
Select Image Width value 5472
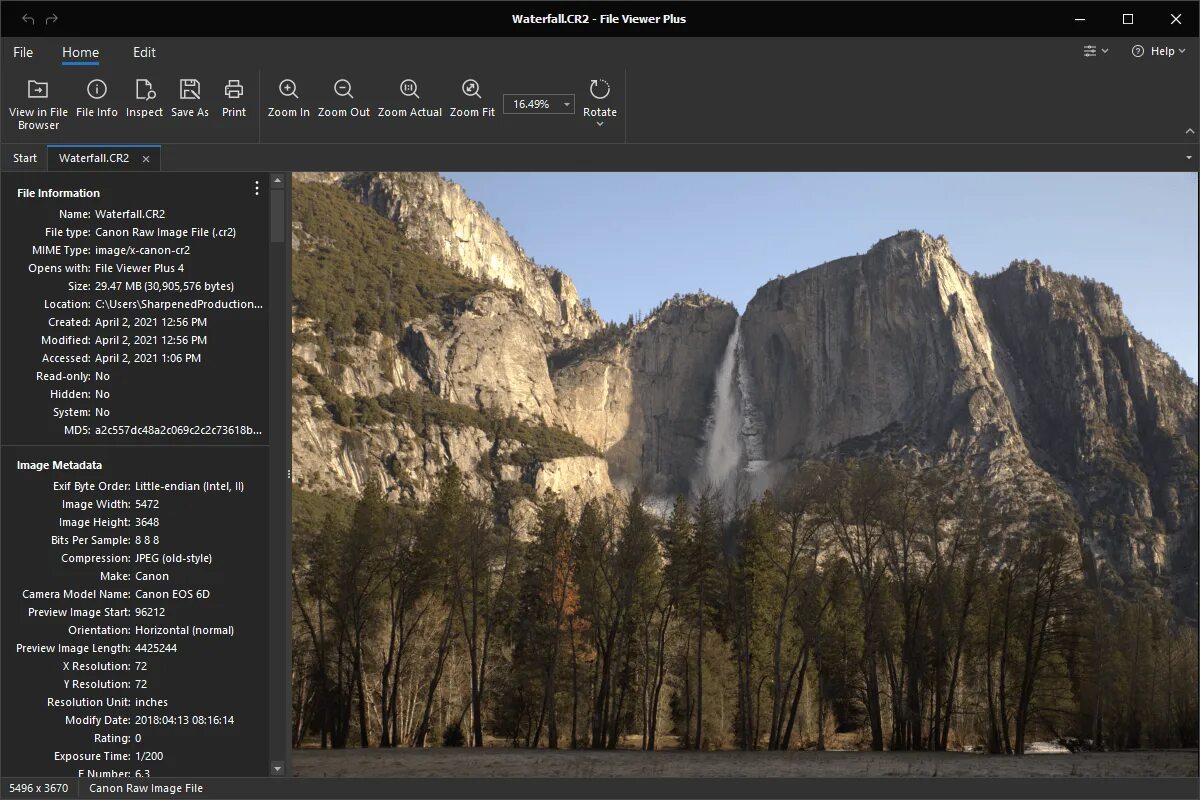147,504
